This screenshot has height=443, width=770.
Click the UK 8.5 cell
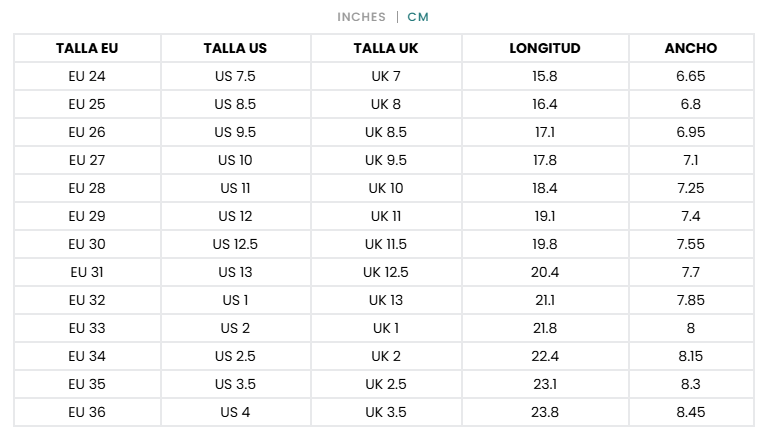[x=385, y=132]
